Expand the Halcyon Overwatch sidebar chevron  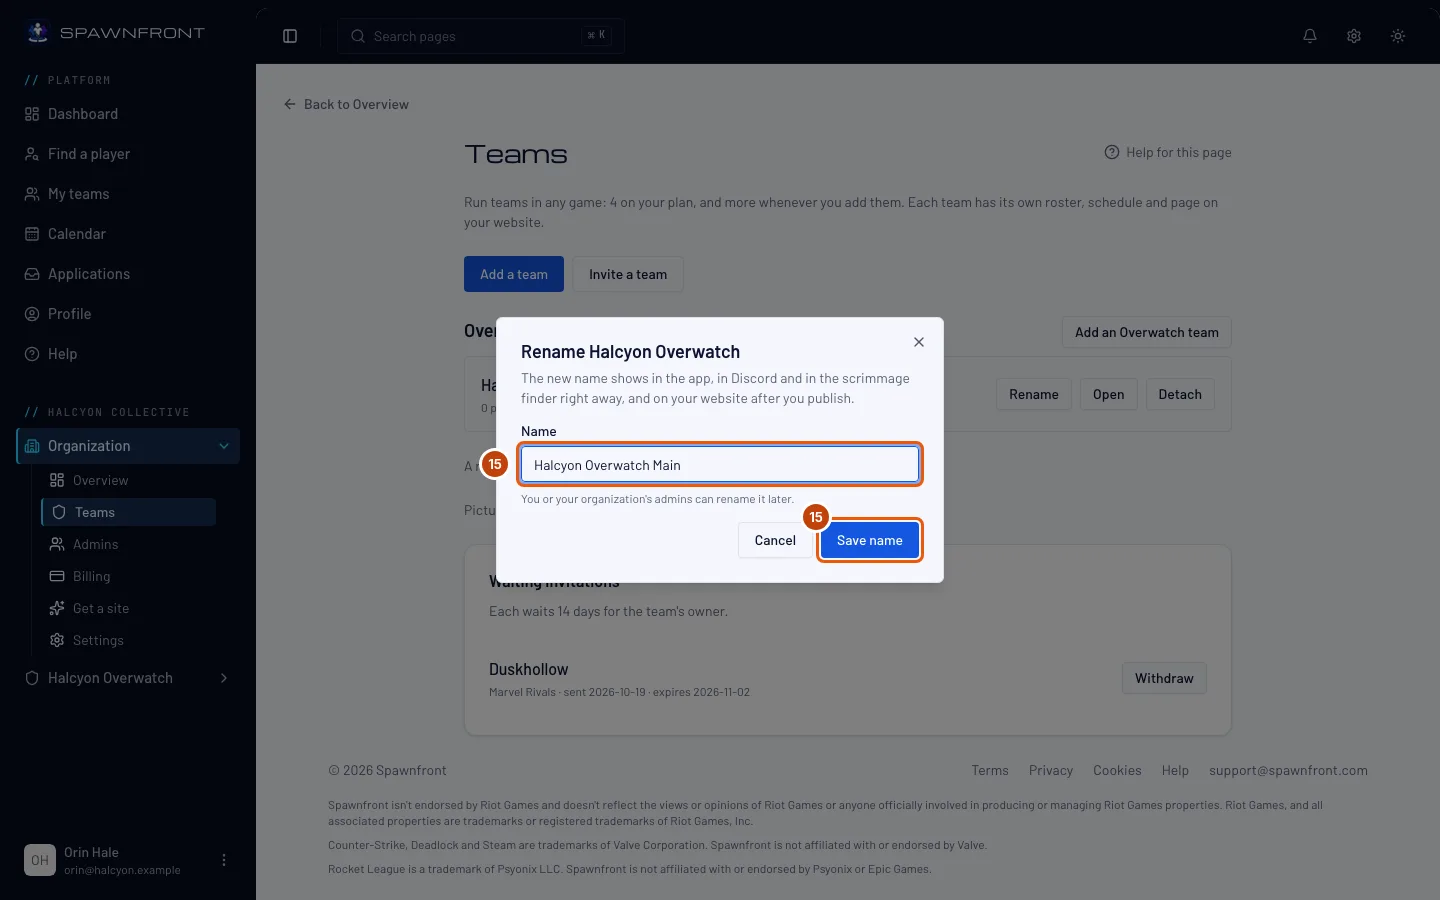pyautogui.click(x=224, y=678)
